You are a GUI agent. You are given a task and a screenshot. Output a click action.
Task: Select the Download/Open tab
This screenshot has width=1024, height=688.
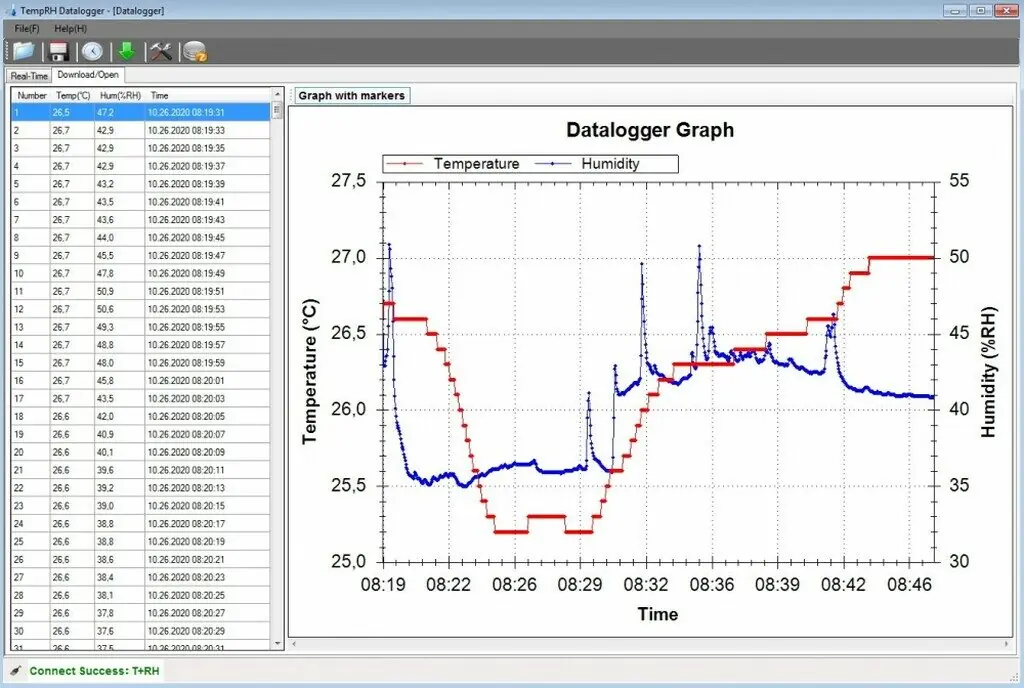(89, 75)
